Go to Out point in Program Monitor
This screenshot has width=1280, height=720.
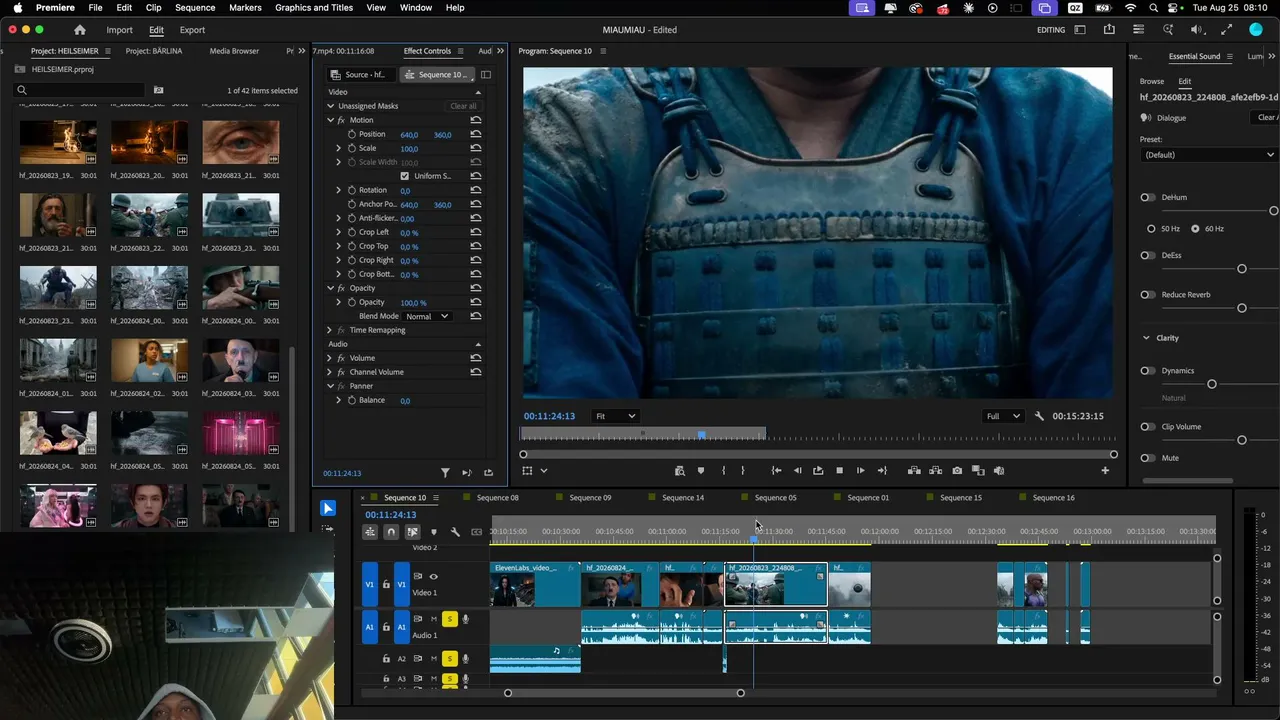point(882,471)
